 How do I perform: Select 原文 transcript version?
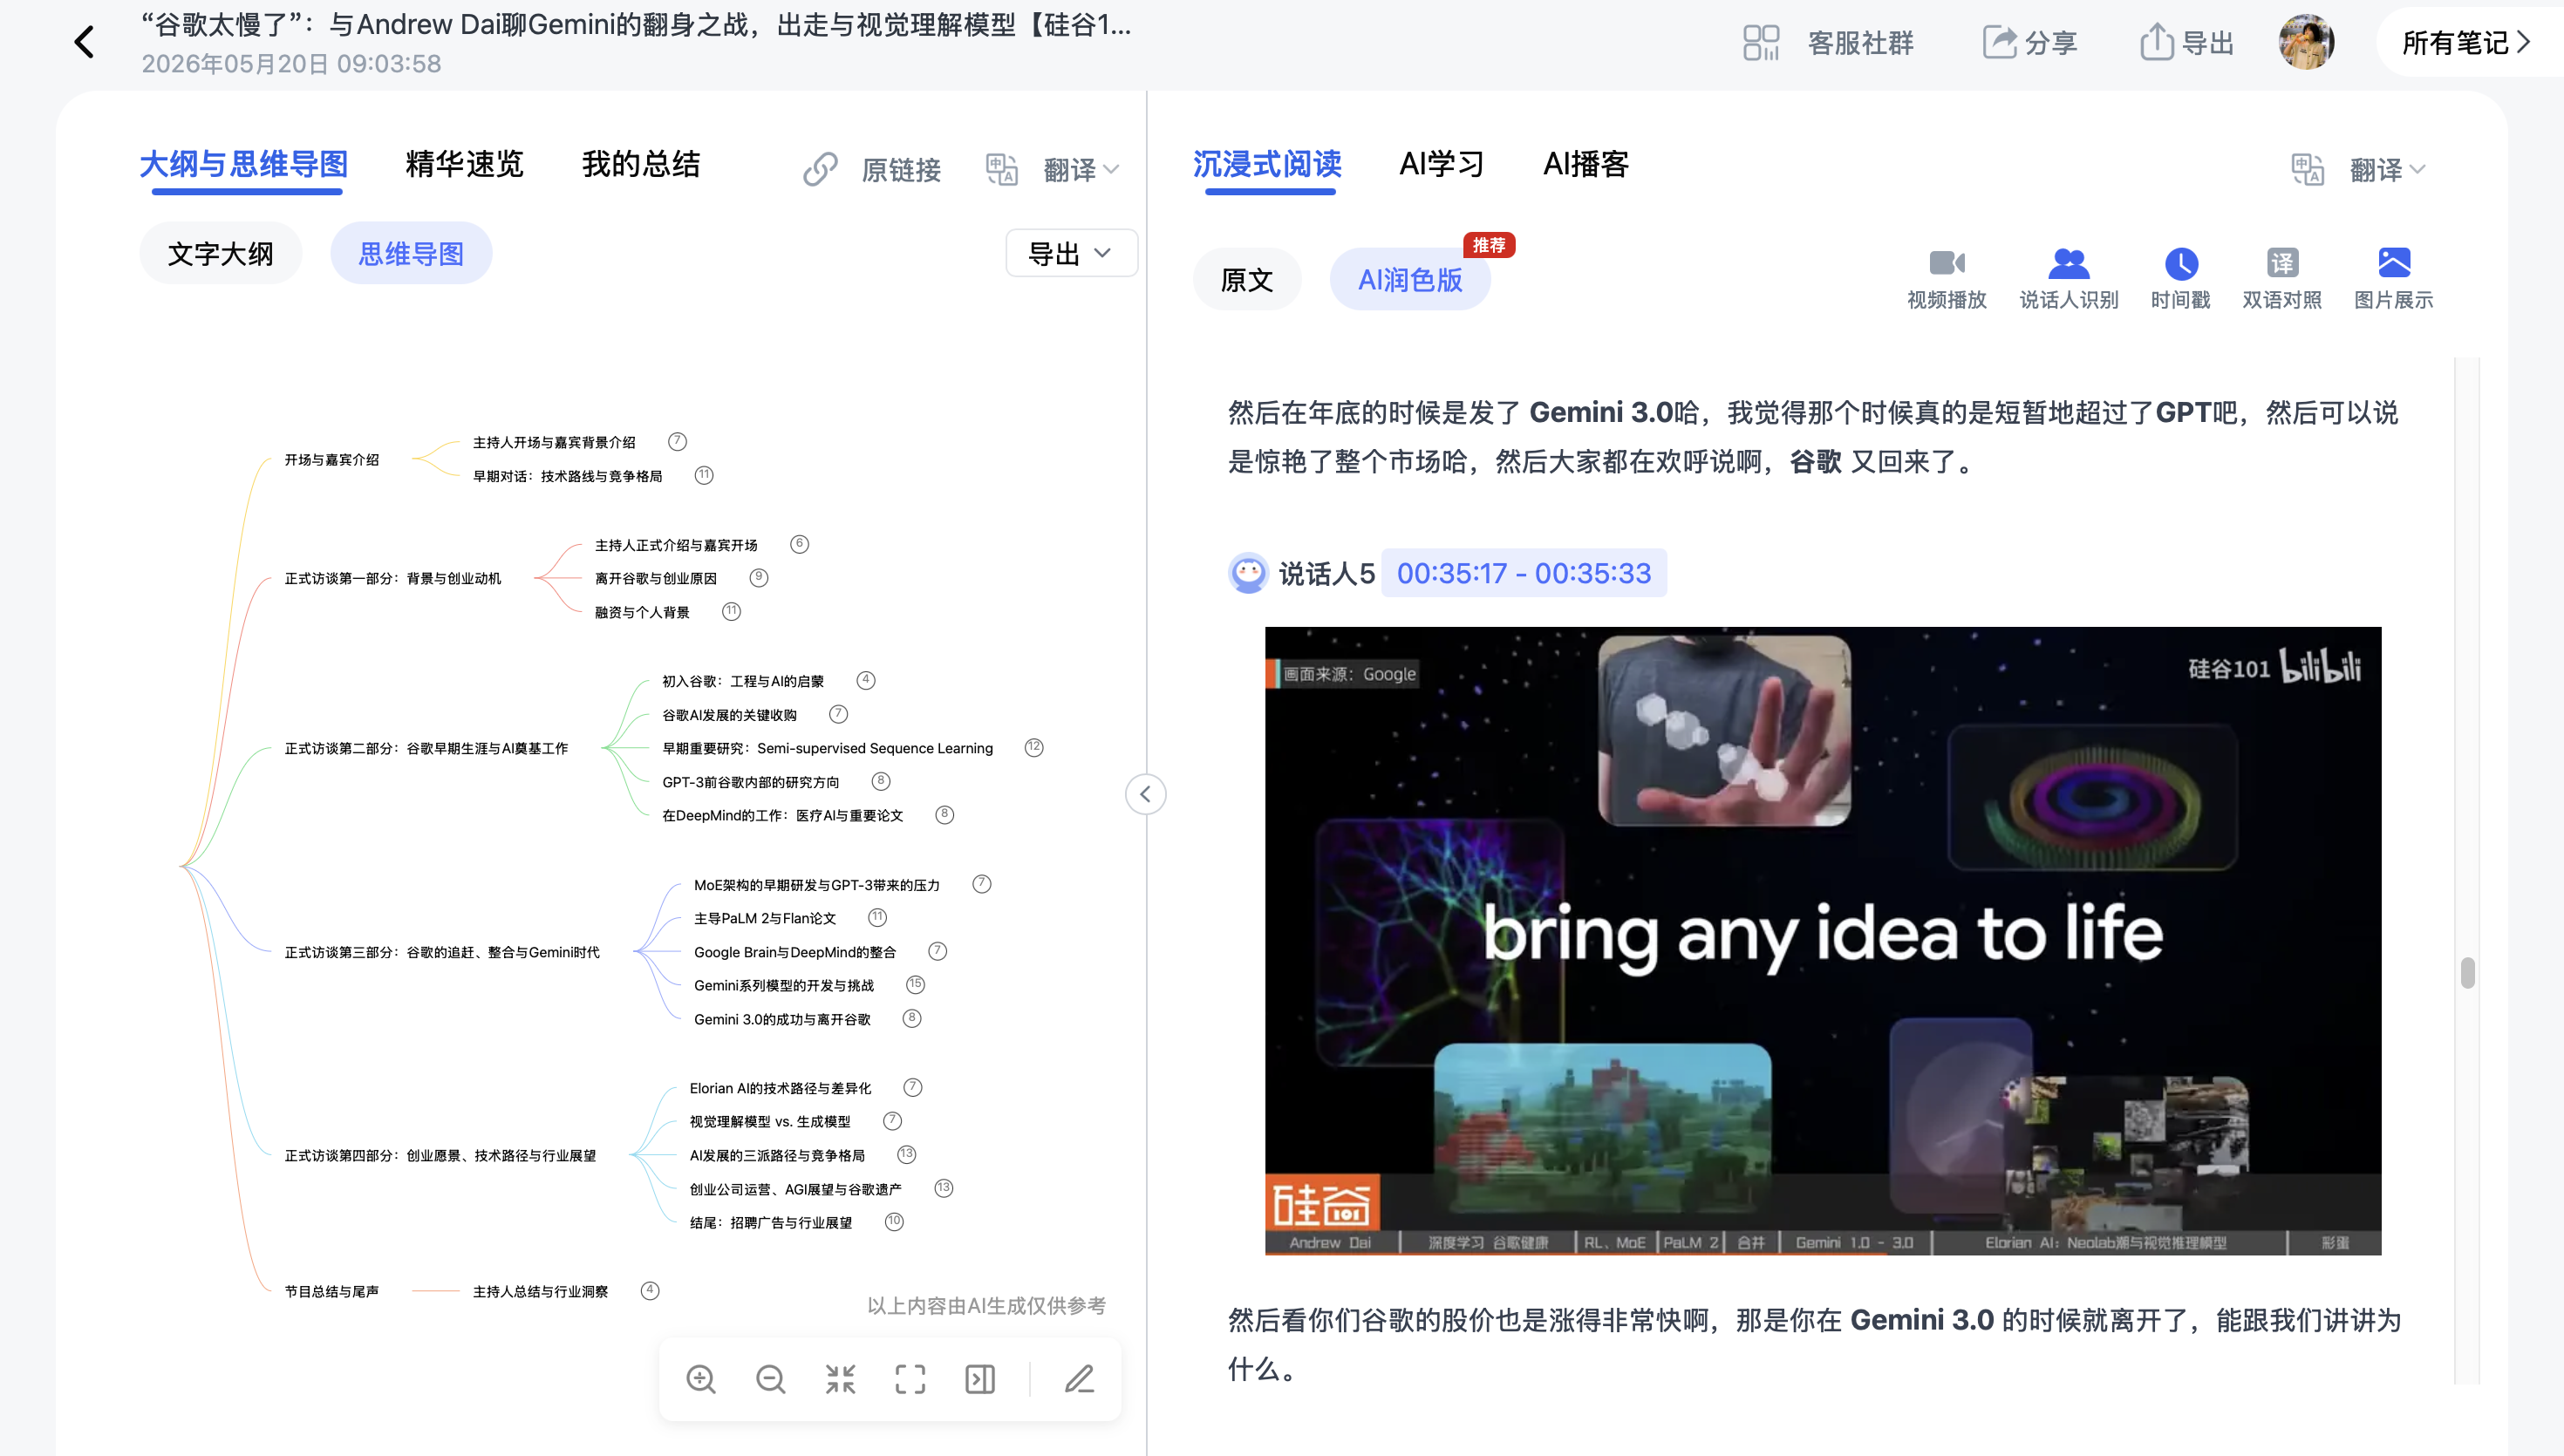point(1247,279)
